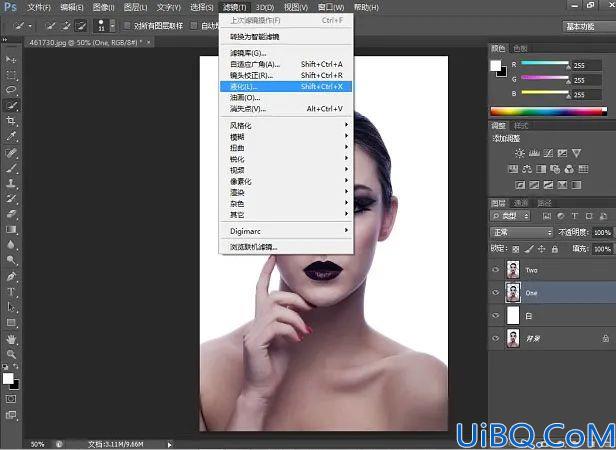Screen dimensions: 616x450
Task: Click the color spectrum ramp bar
Action: (548, 112)
